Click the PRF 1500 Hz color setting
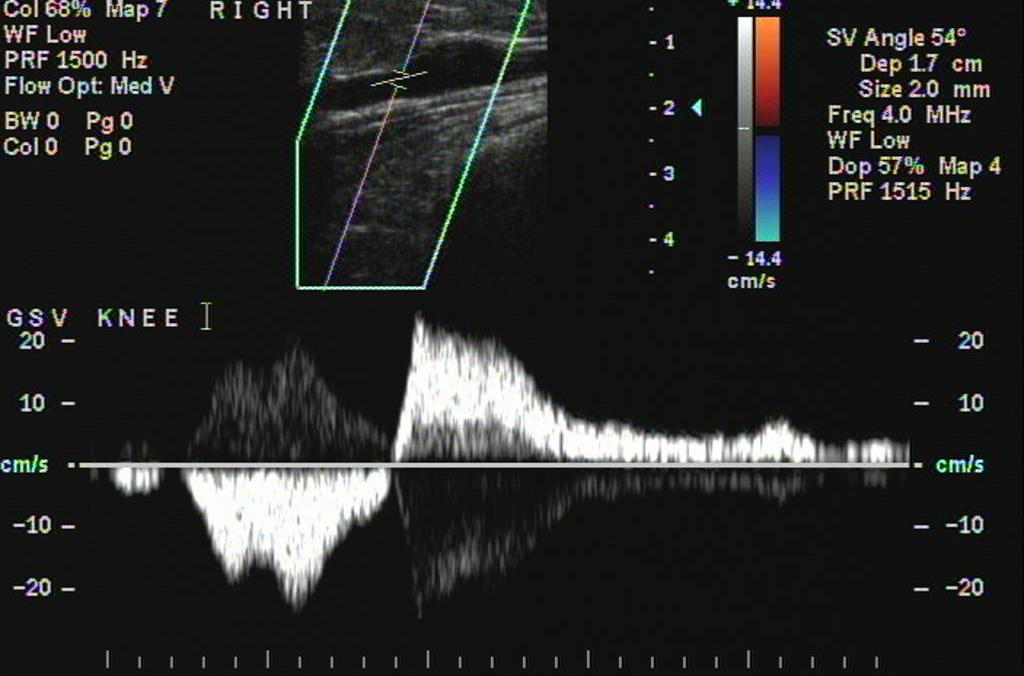 (76, 61)
